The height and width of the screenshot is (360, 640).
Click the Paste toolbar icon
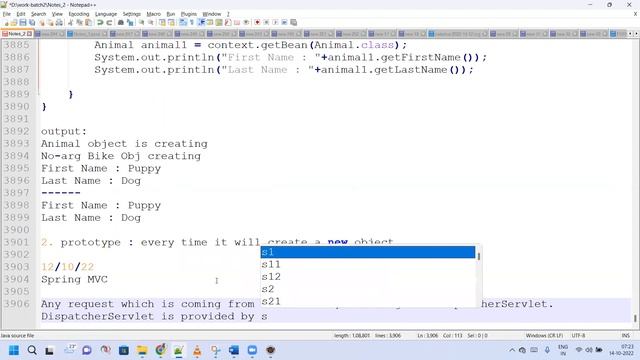click(88, 22)
